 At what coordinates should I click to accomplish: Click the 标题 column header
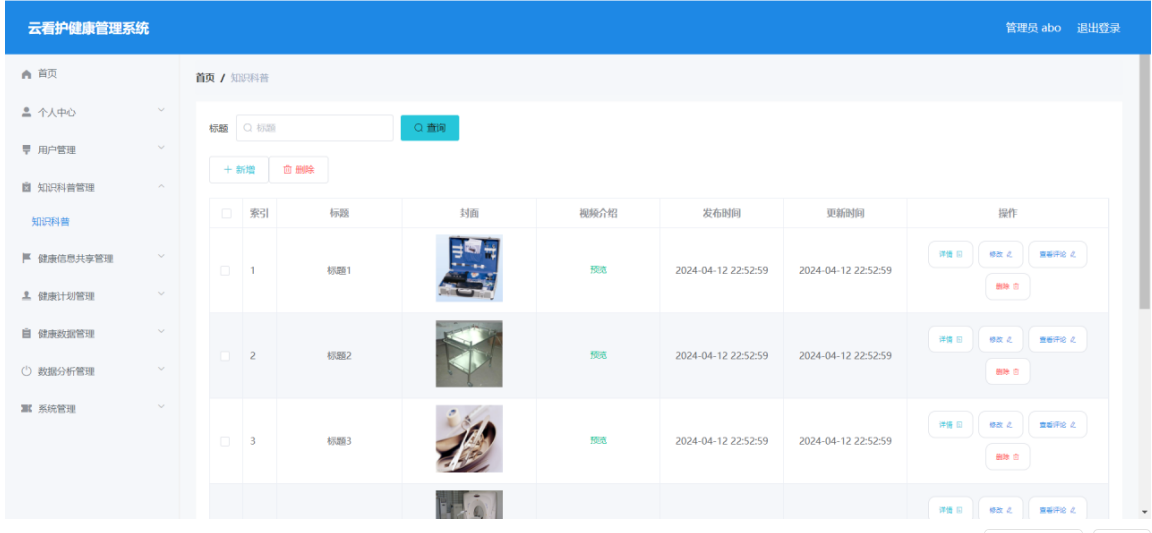coord(339,214)
